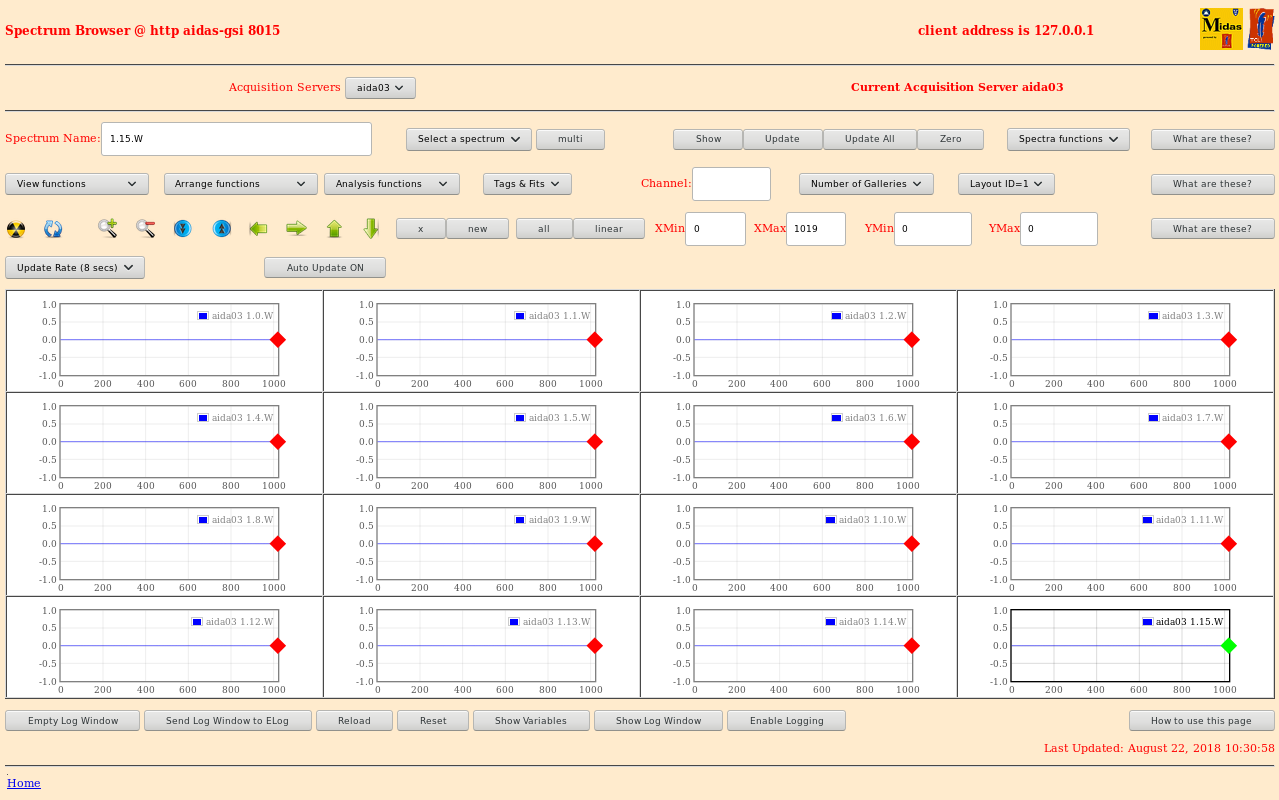The height and width of the screenshot is (800, 1279).
Task: Click the zoom out magnifier icon
Action: [145, 228]
